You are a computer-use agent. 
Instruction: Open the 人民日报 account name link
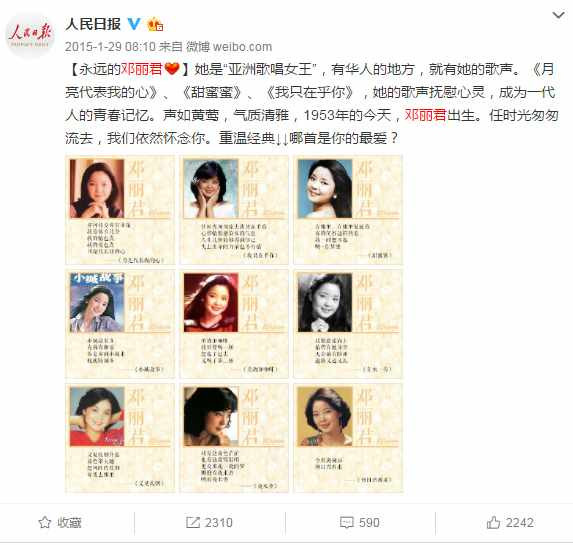tap(93, 24)
